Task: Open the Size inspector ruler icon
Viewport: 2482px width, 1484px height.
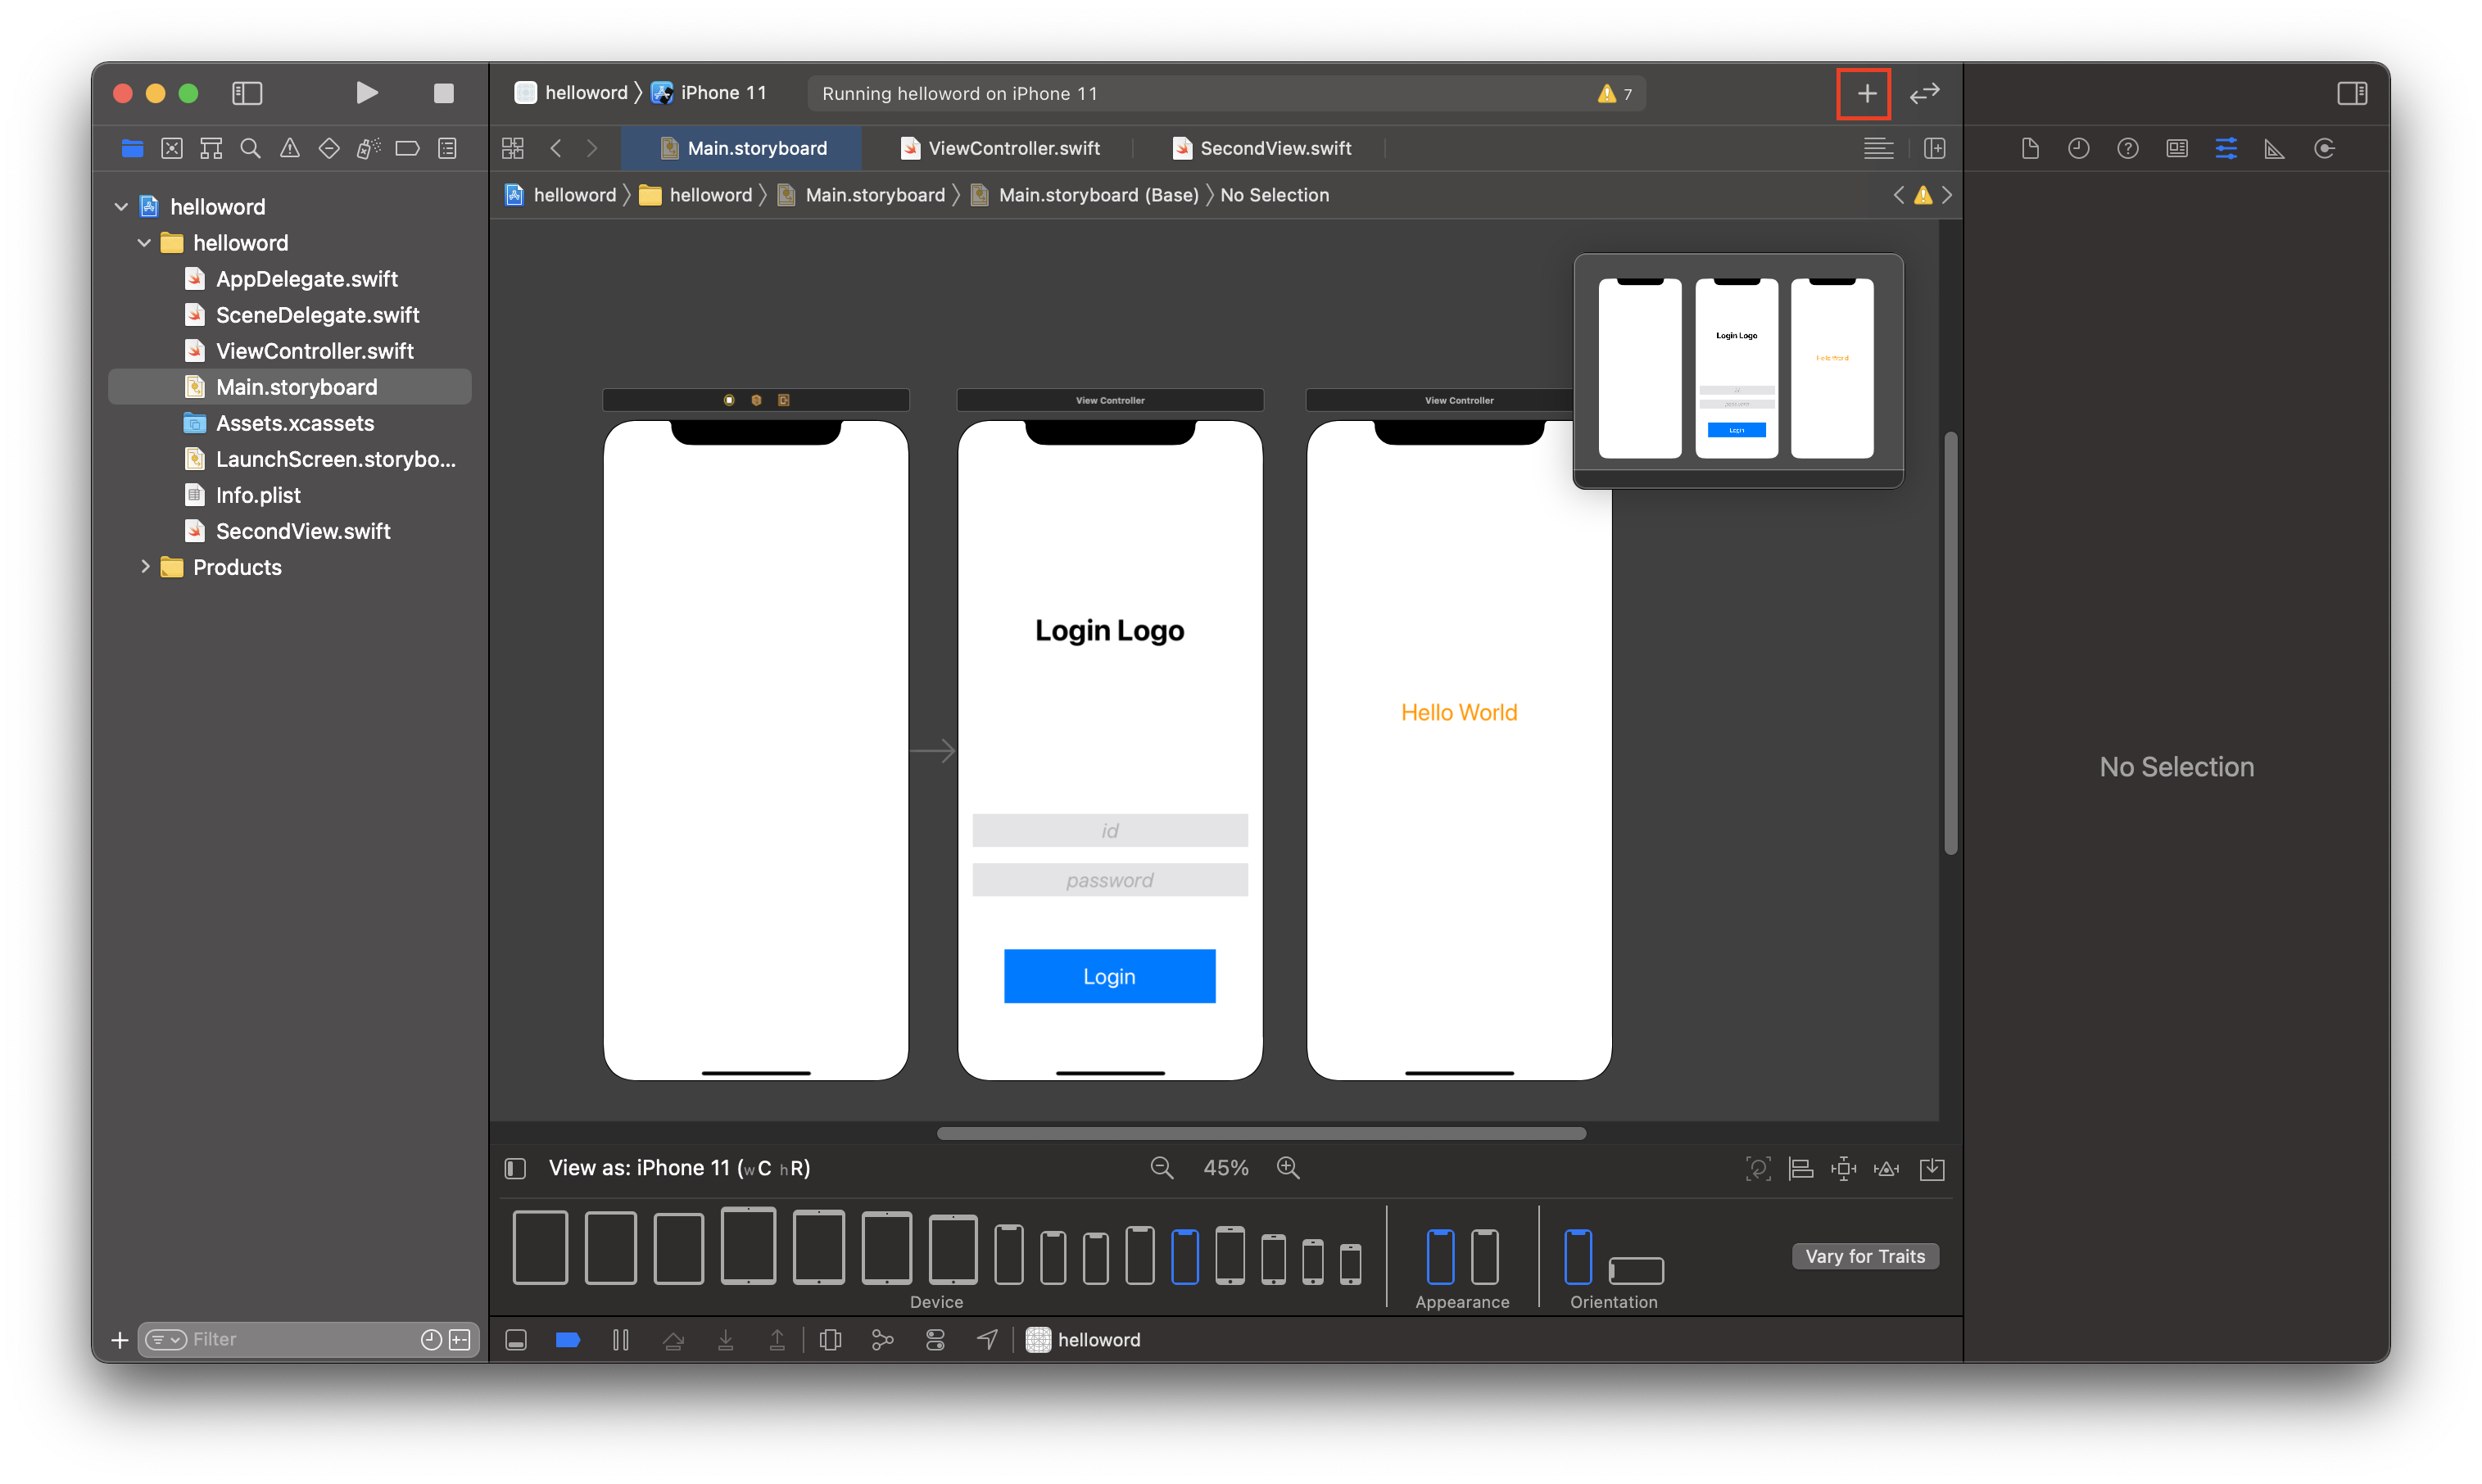Action: click(x=2275, y=148)
